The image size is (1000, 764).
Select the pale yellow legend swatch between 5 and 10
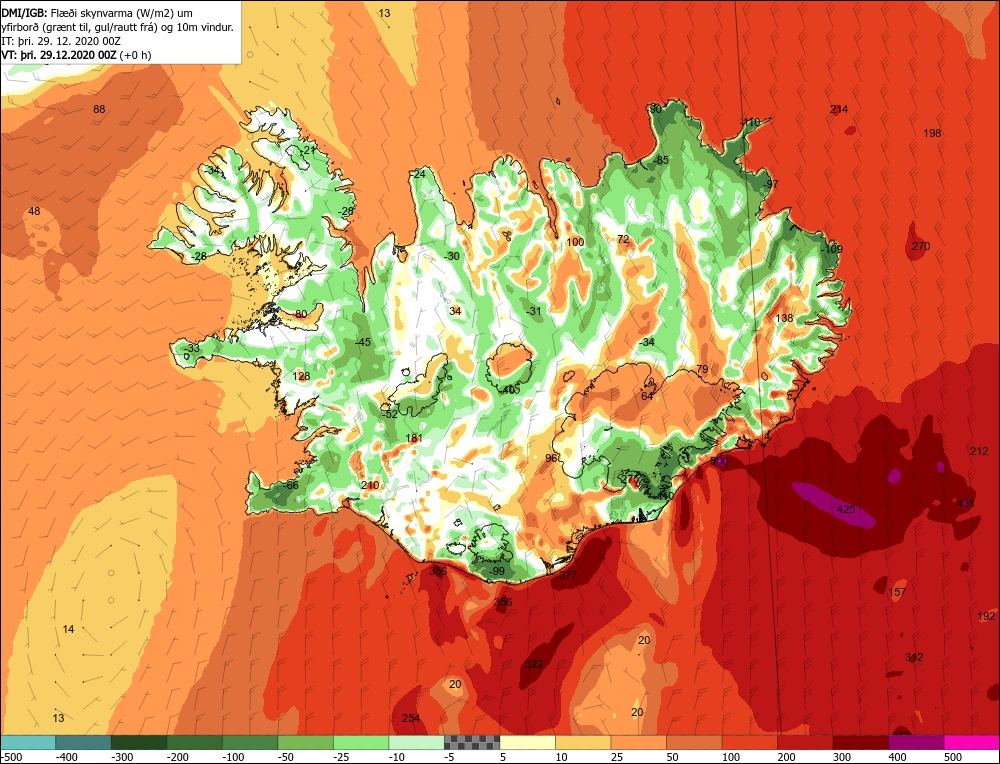527,742
